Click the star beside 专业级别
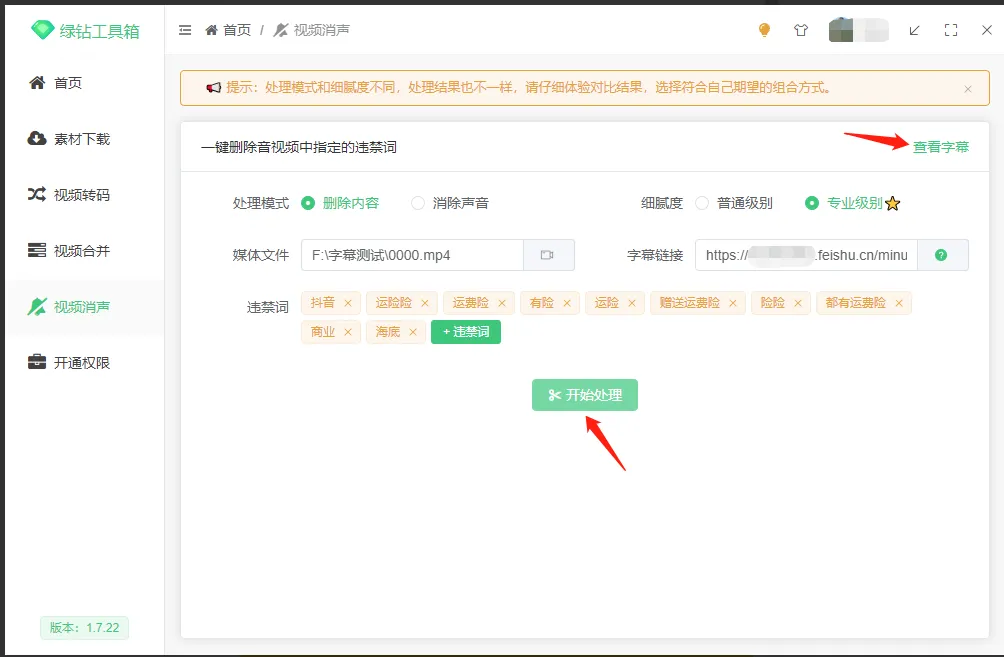This screenshot has height=657, width=1004. click(891, 203)
